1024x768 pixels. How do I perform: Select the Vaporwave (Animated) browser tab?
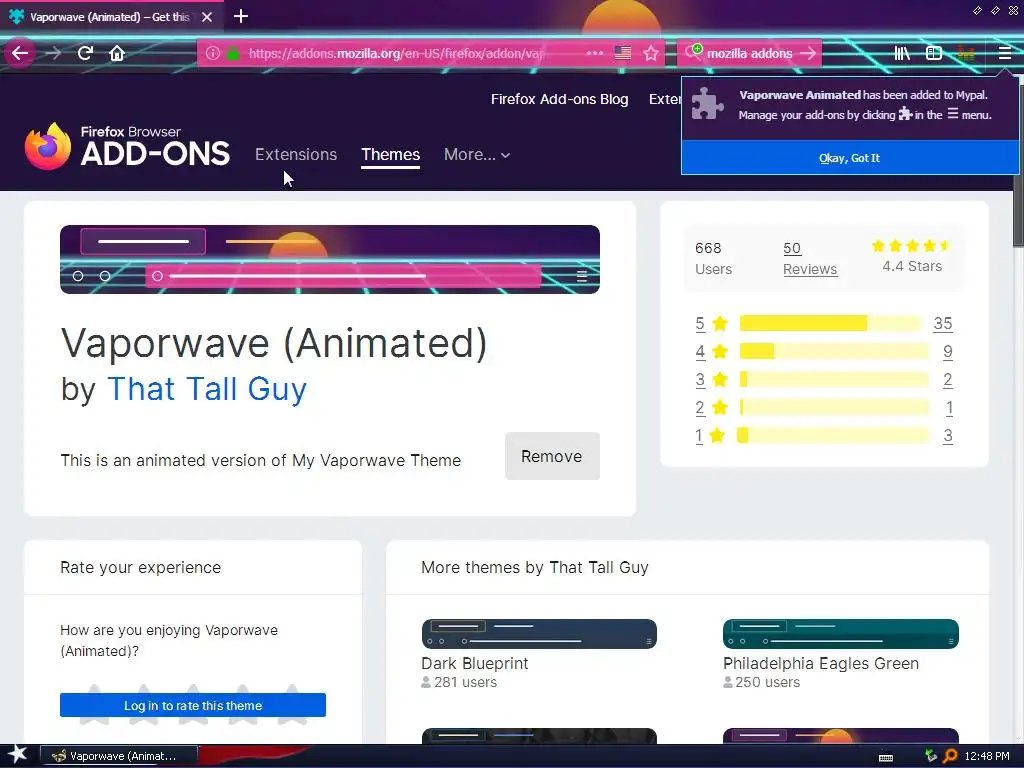pyautogui.click(x=110, y=17)
